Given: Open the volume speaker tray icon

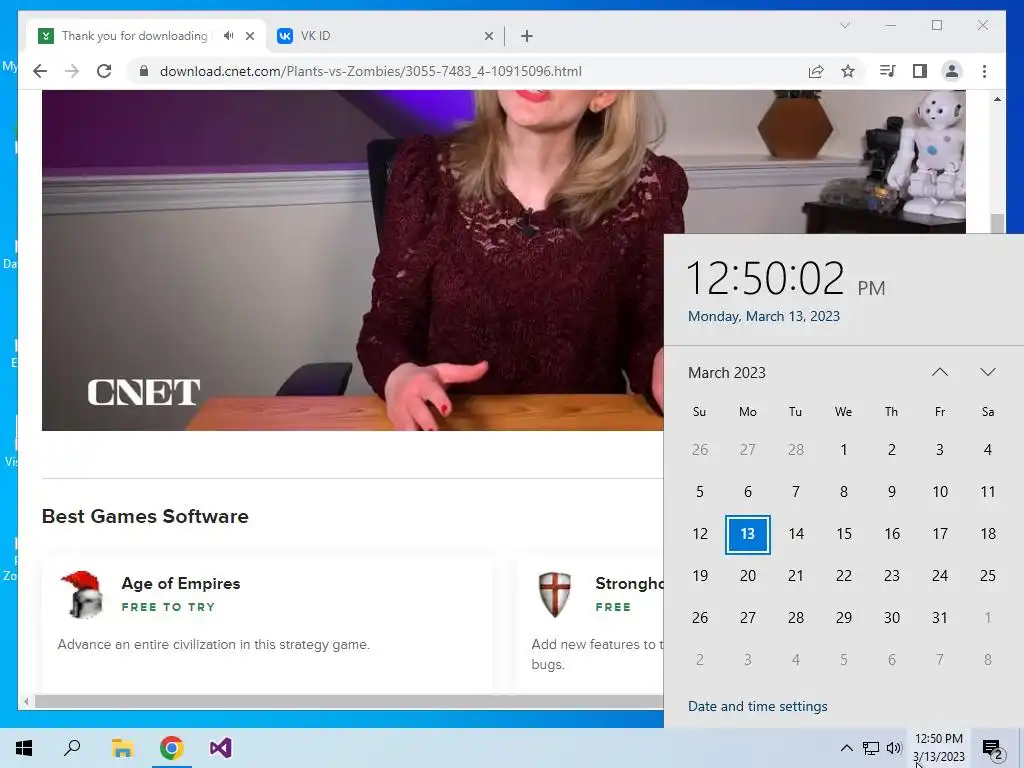Looking at the screenshot, I should point(894,748).
